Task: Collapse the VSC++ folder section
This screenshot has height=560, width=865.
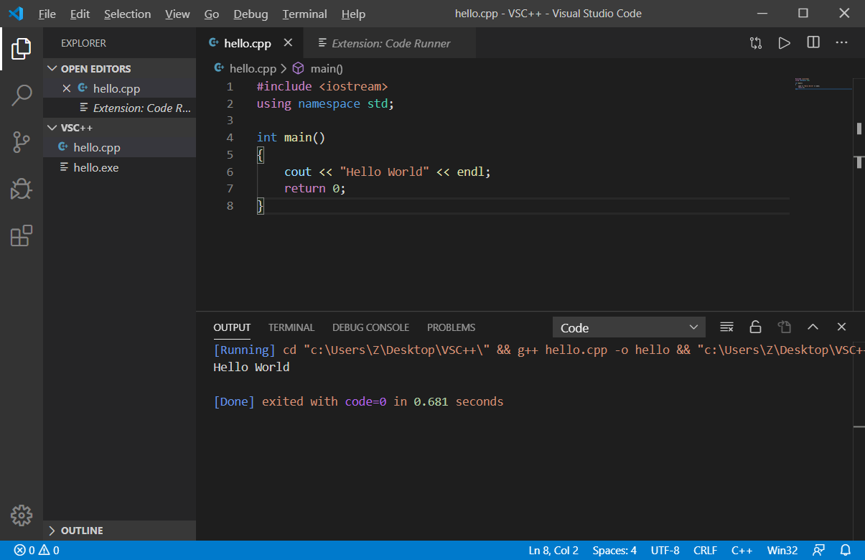Action: point(119,127)
